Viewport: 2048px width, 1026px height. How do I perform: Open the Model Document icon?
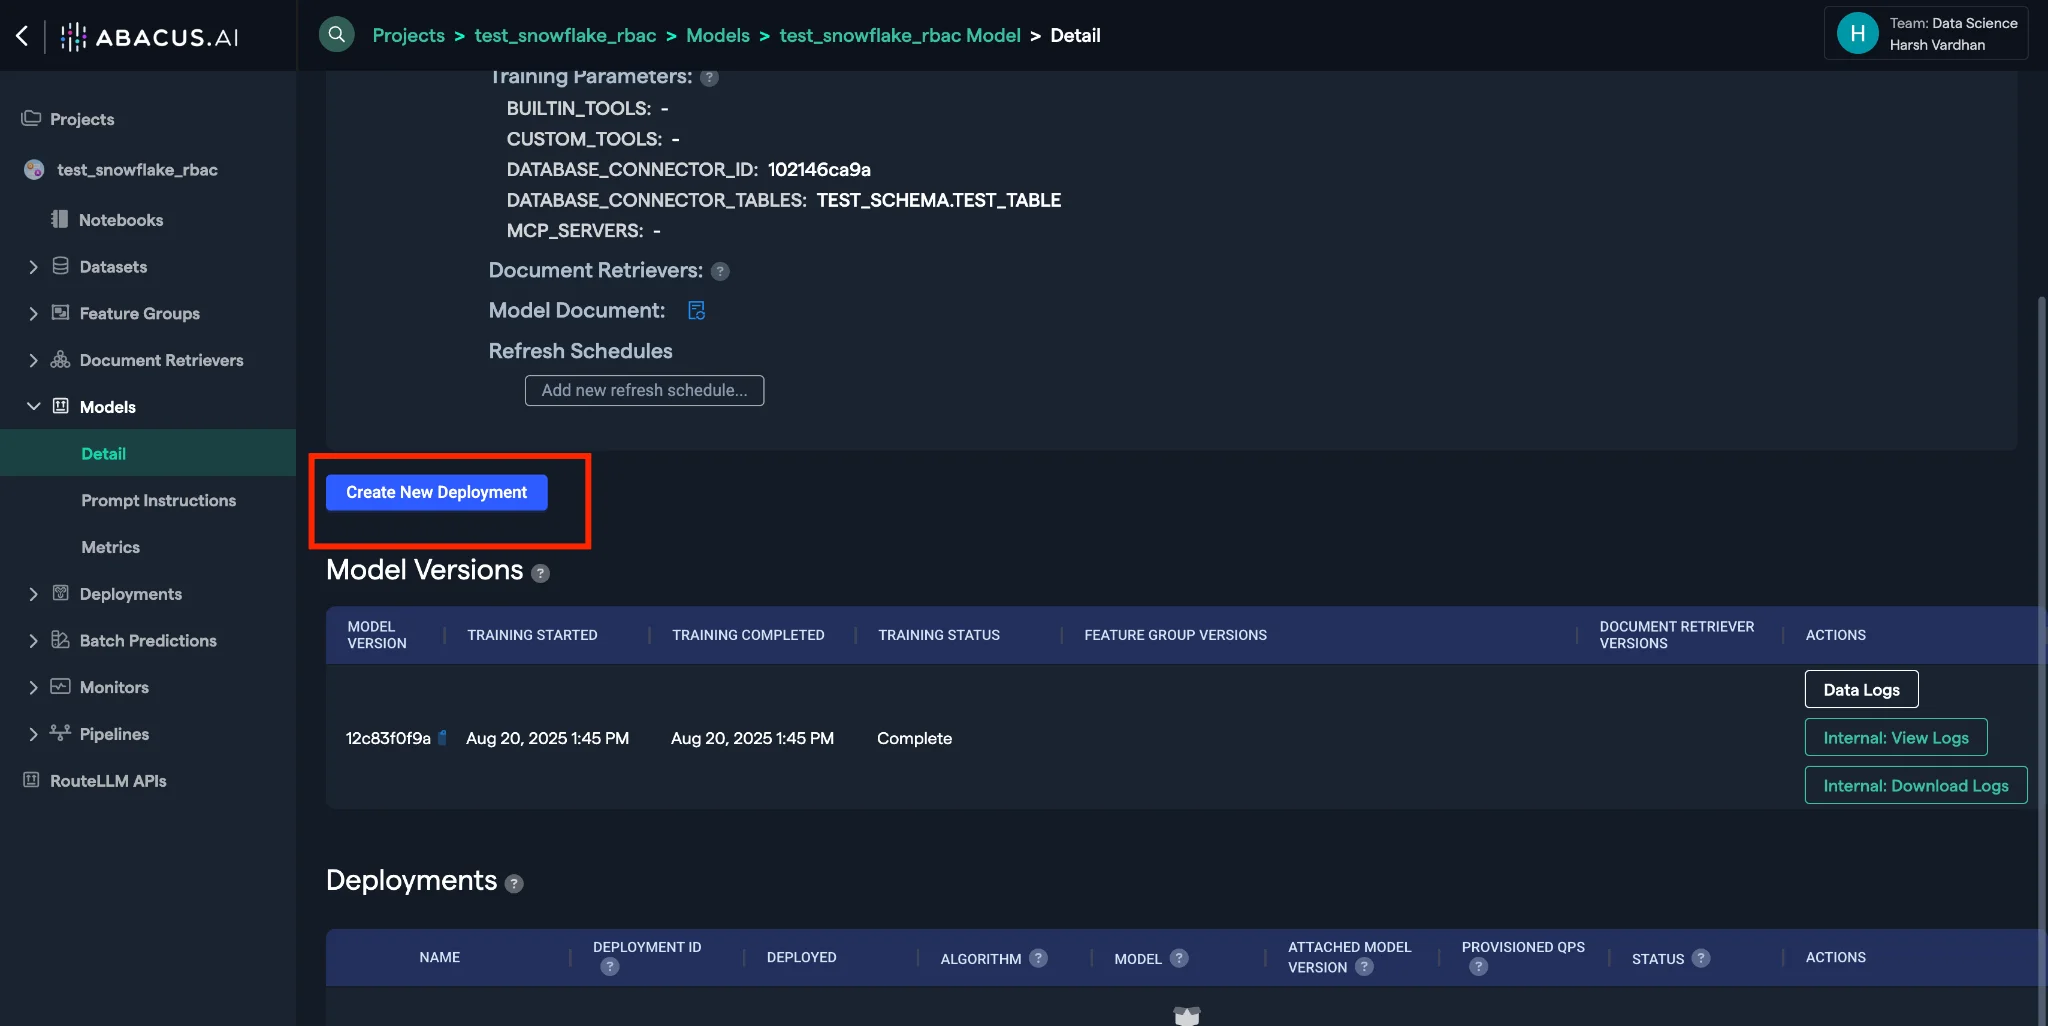[x=696, y=310]
